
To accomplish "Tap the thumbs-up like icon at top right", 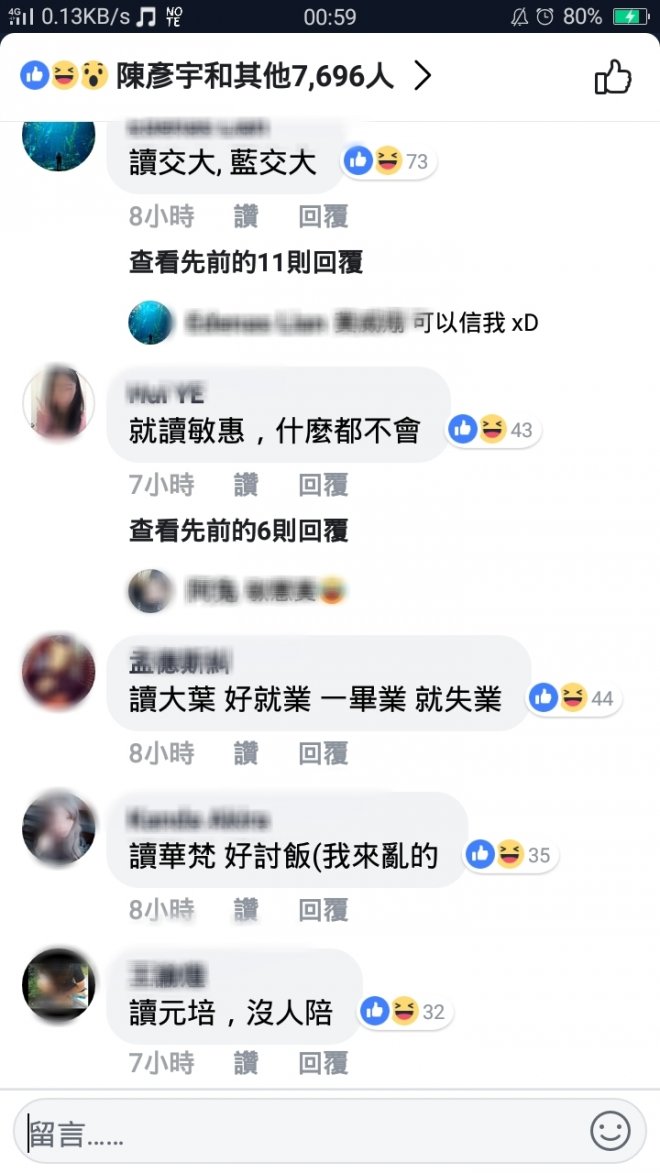I will 613,76.
